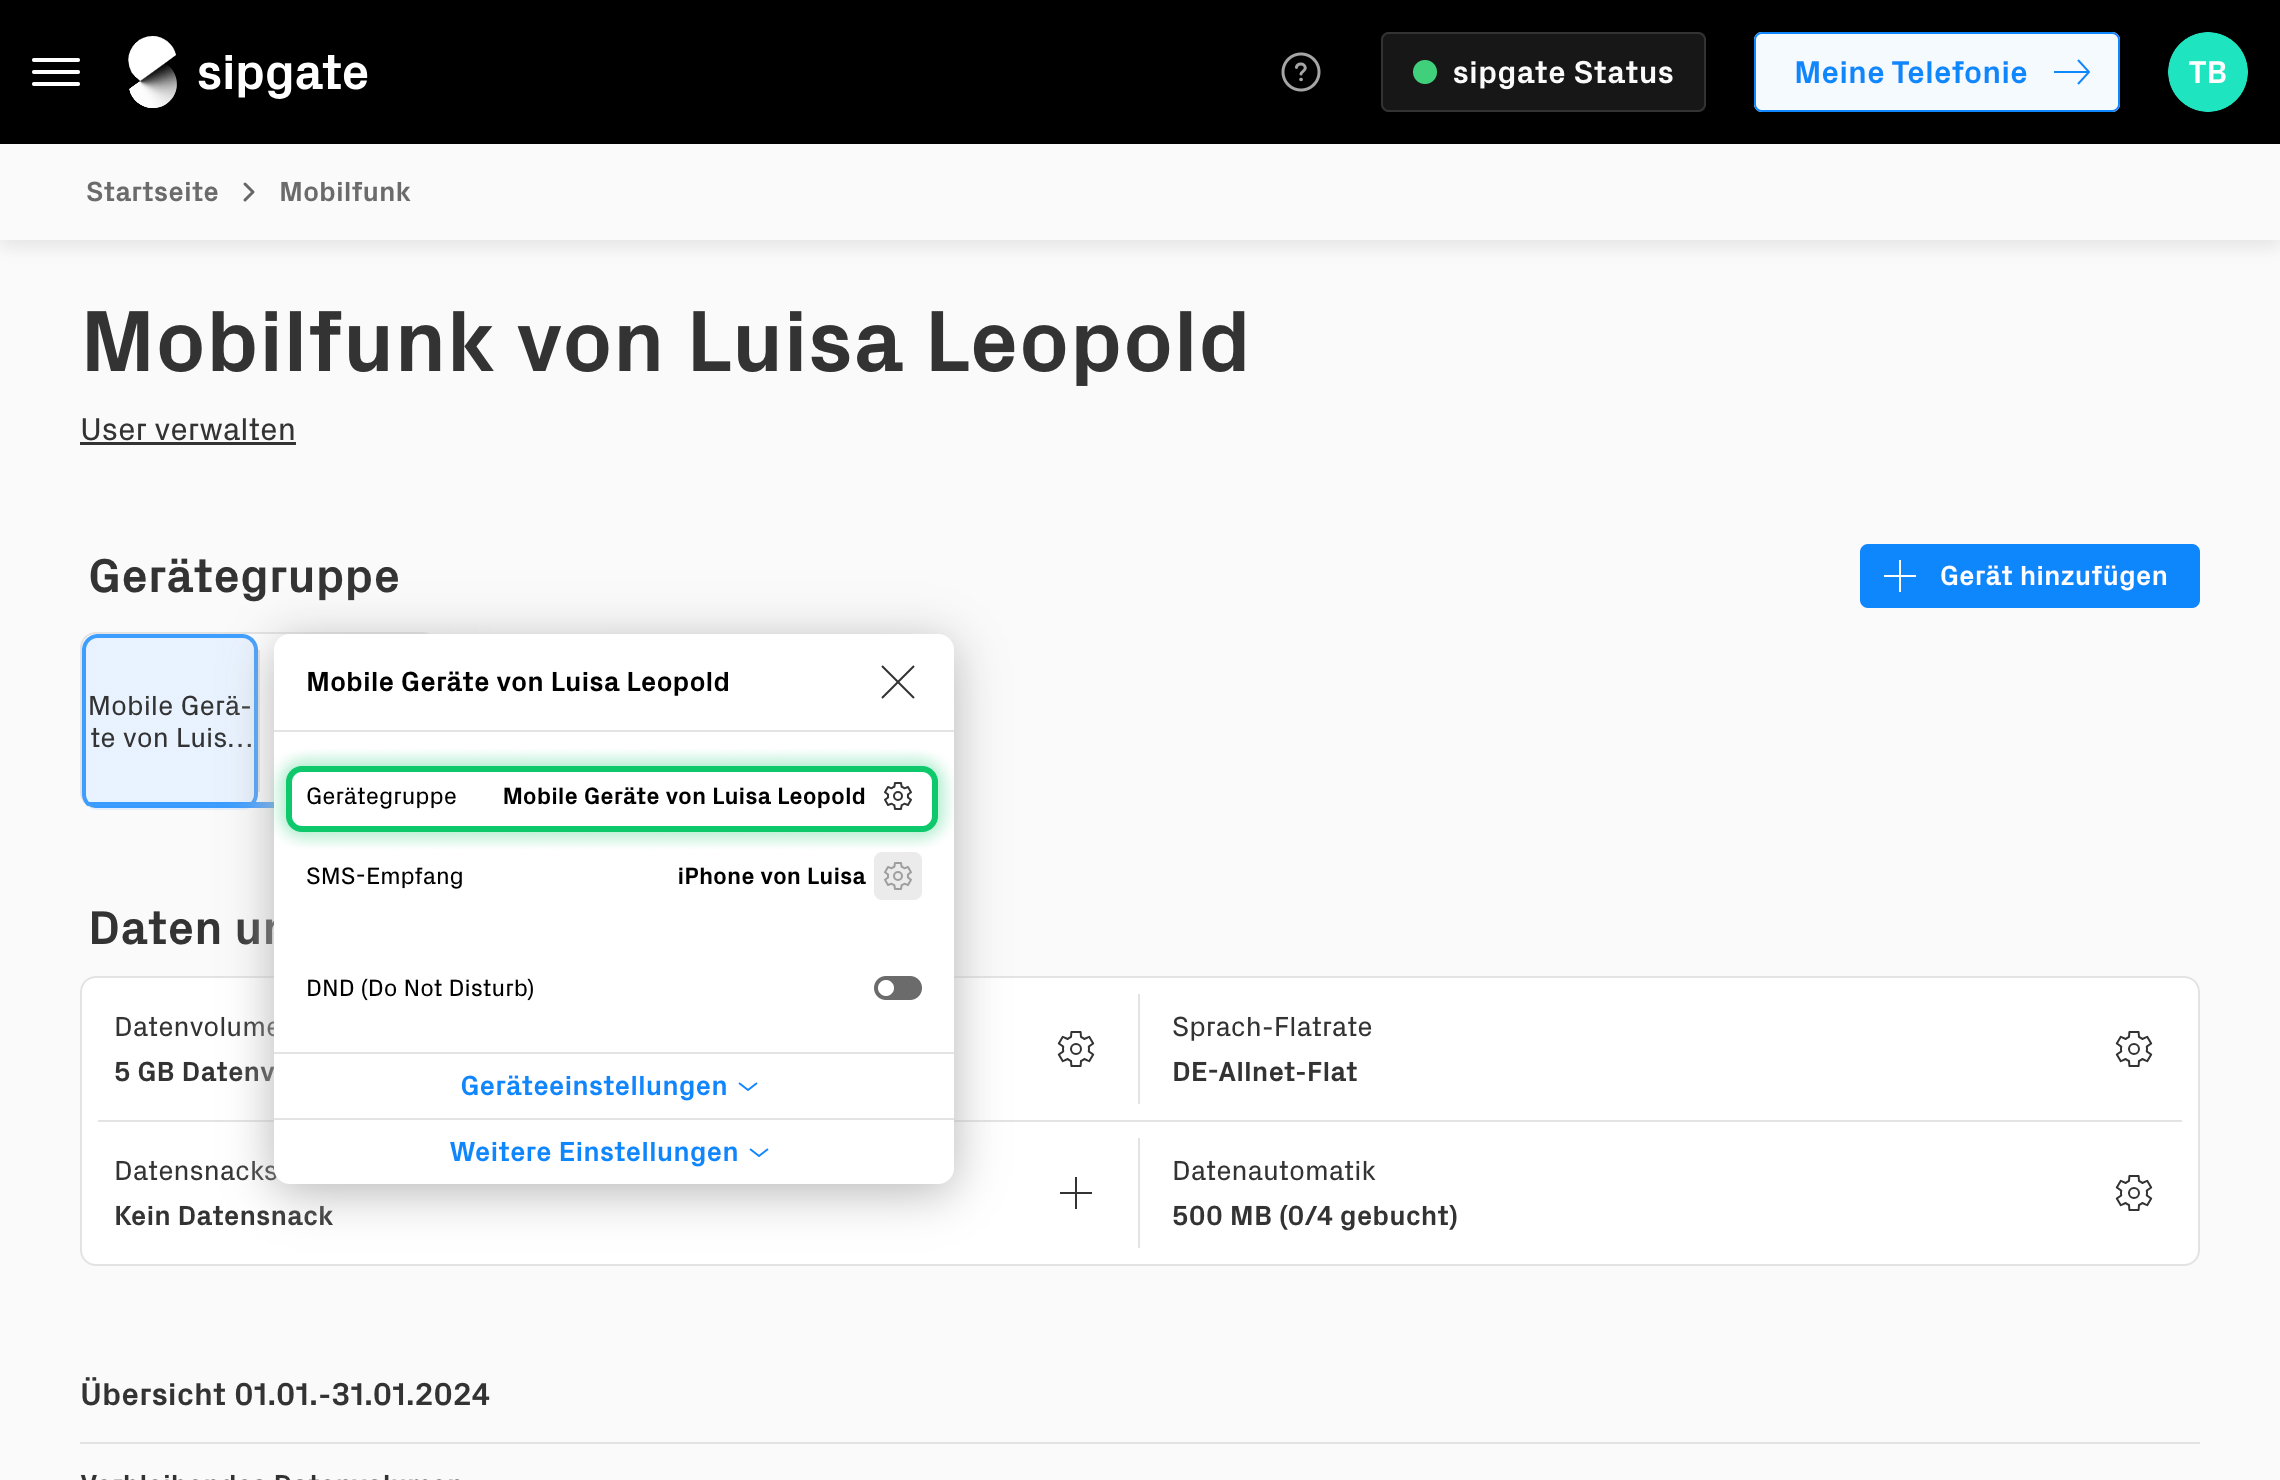Navigate to Startseite breadcrumb
Image resolution: width=2280 pixels, height=1480 pixels.
pyautogui.click(x=152, y=192)
